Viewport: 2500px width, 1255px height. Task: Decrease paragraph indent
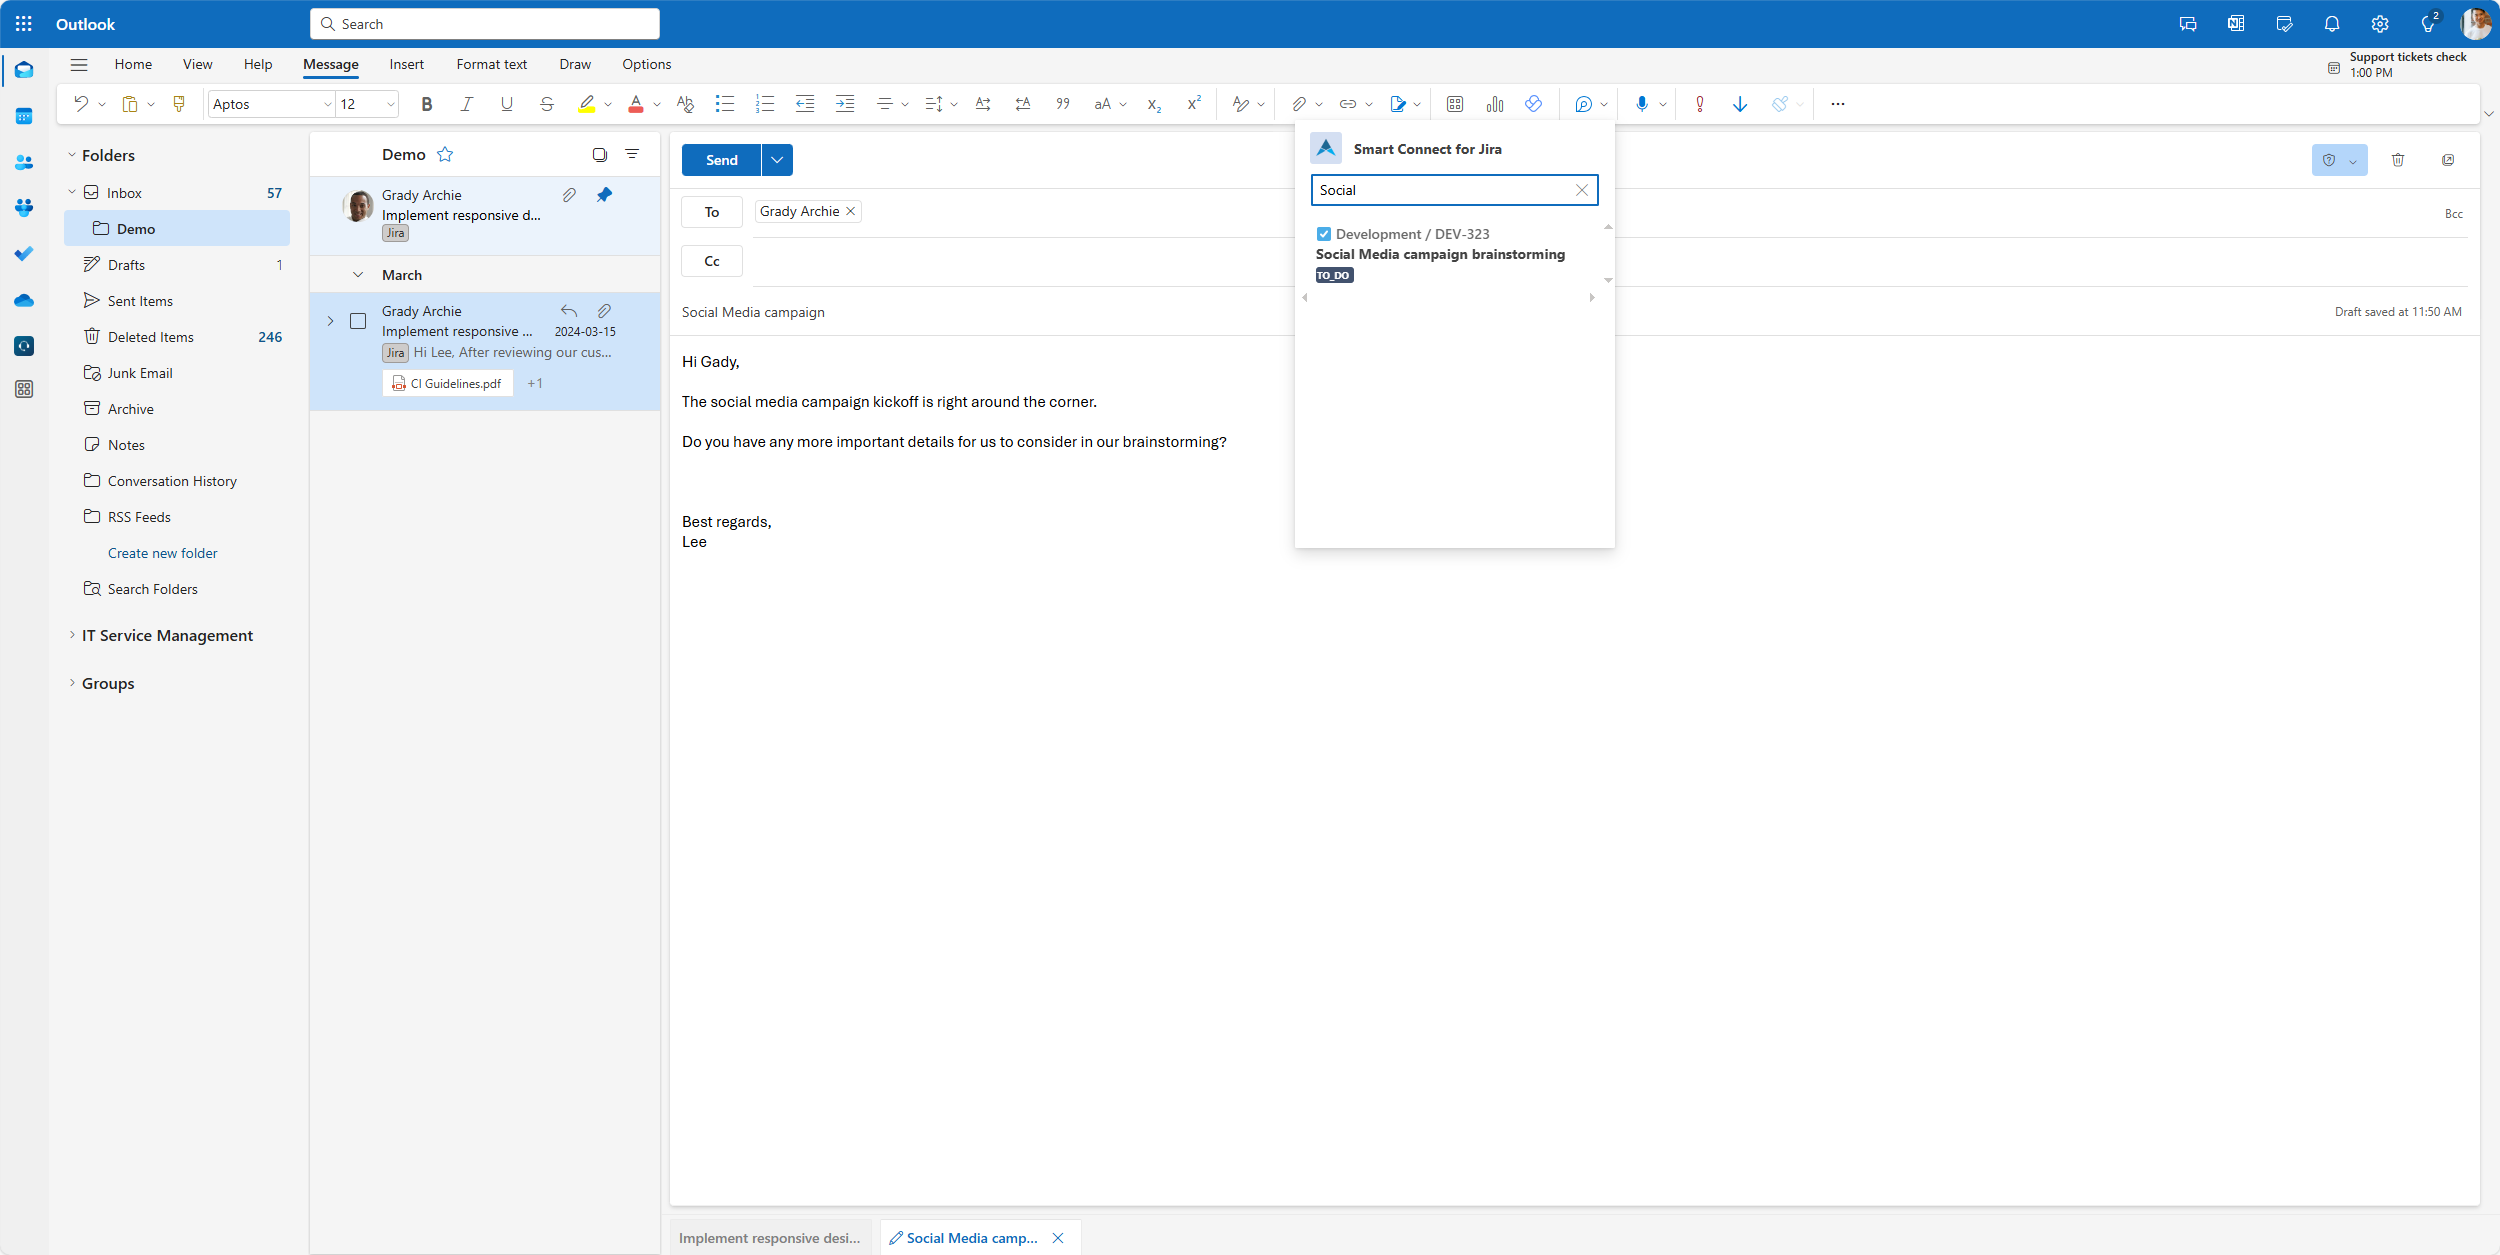(805, 104)
